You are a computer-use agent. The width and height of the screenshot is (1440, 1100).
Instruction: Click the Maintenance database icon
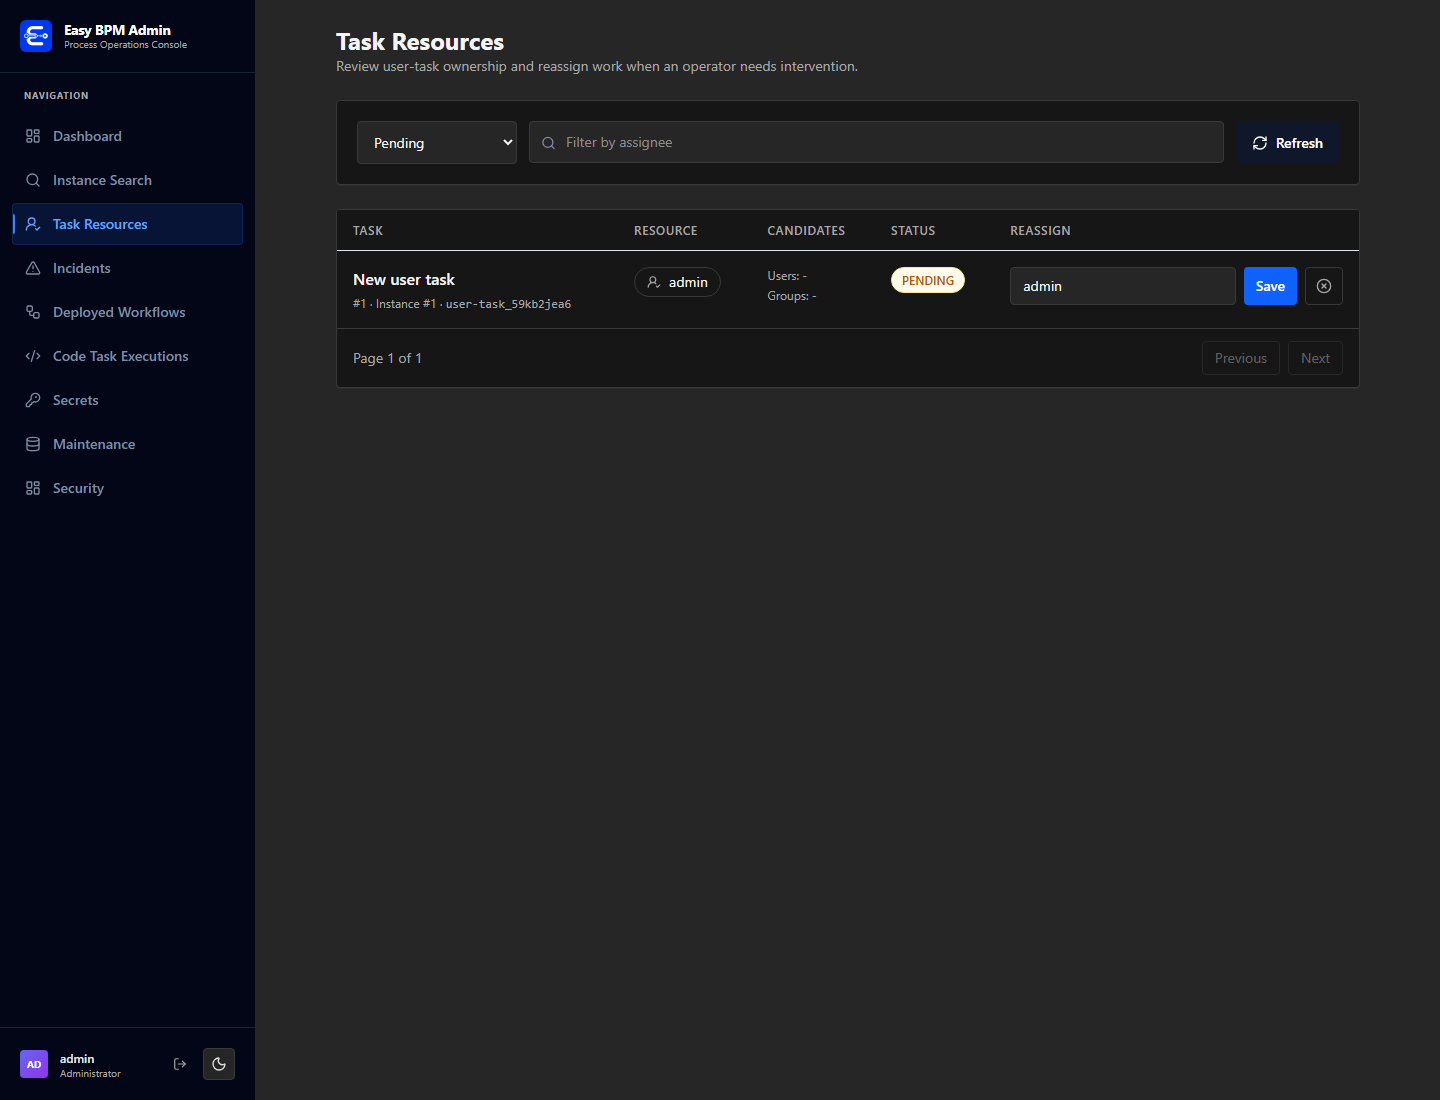[33, 444]
